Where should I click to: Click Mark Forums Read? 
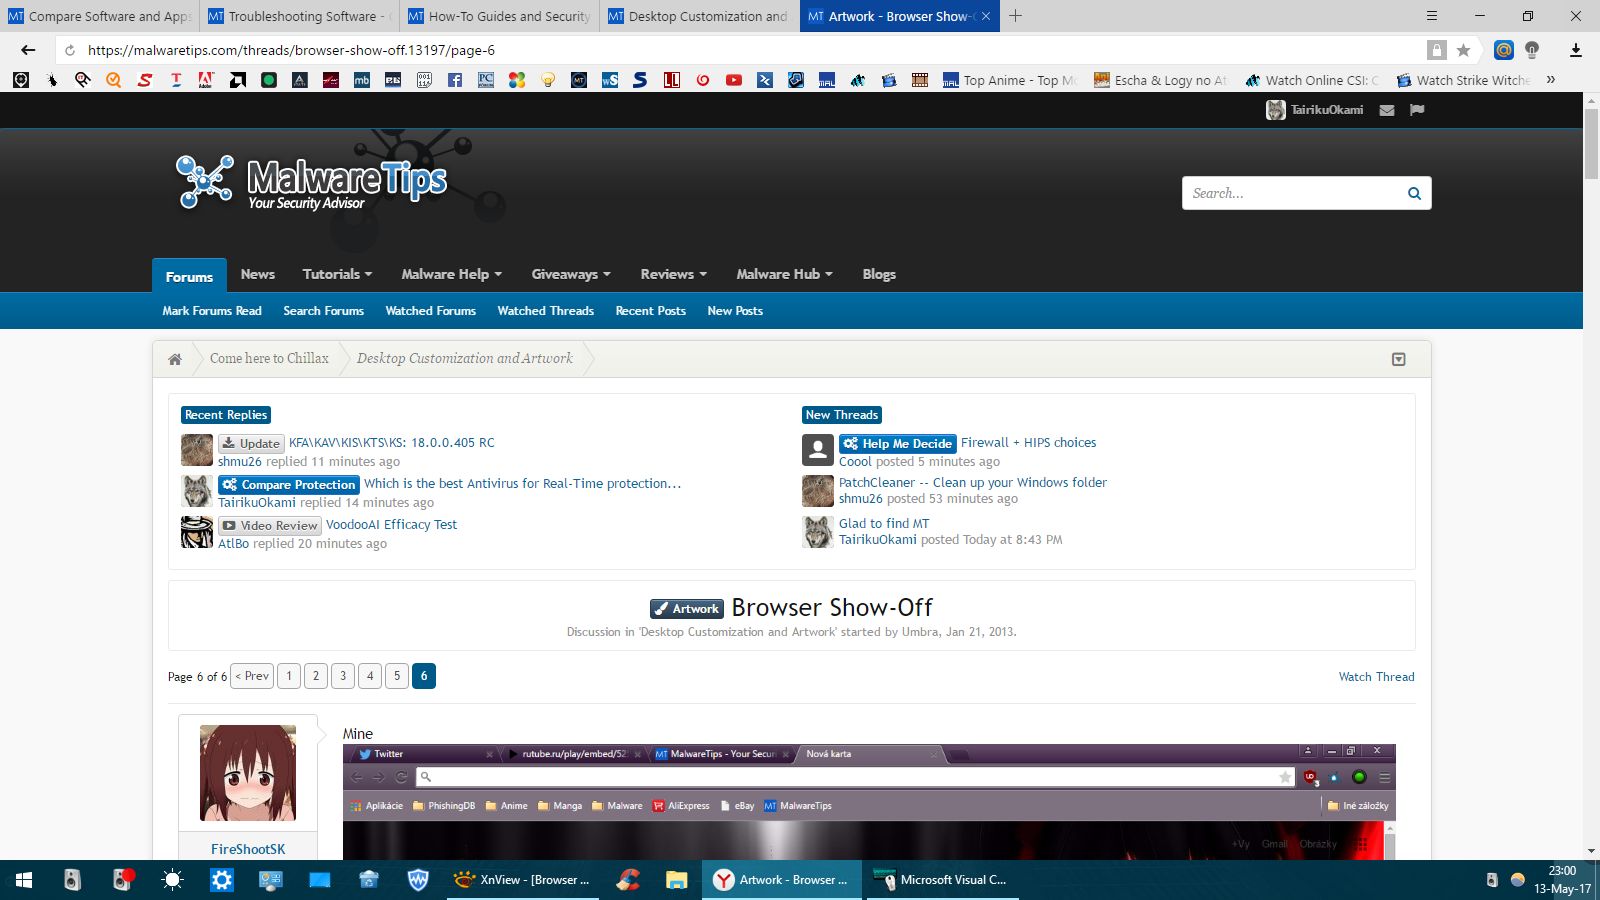212,311
